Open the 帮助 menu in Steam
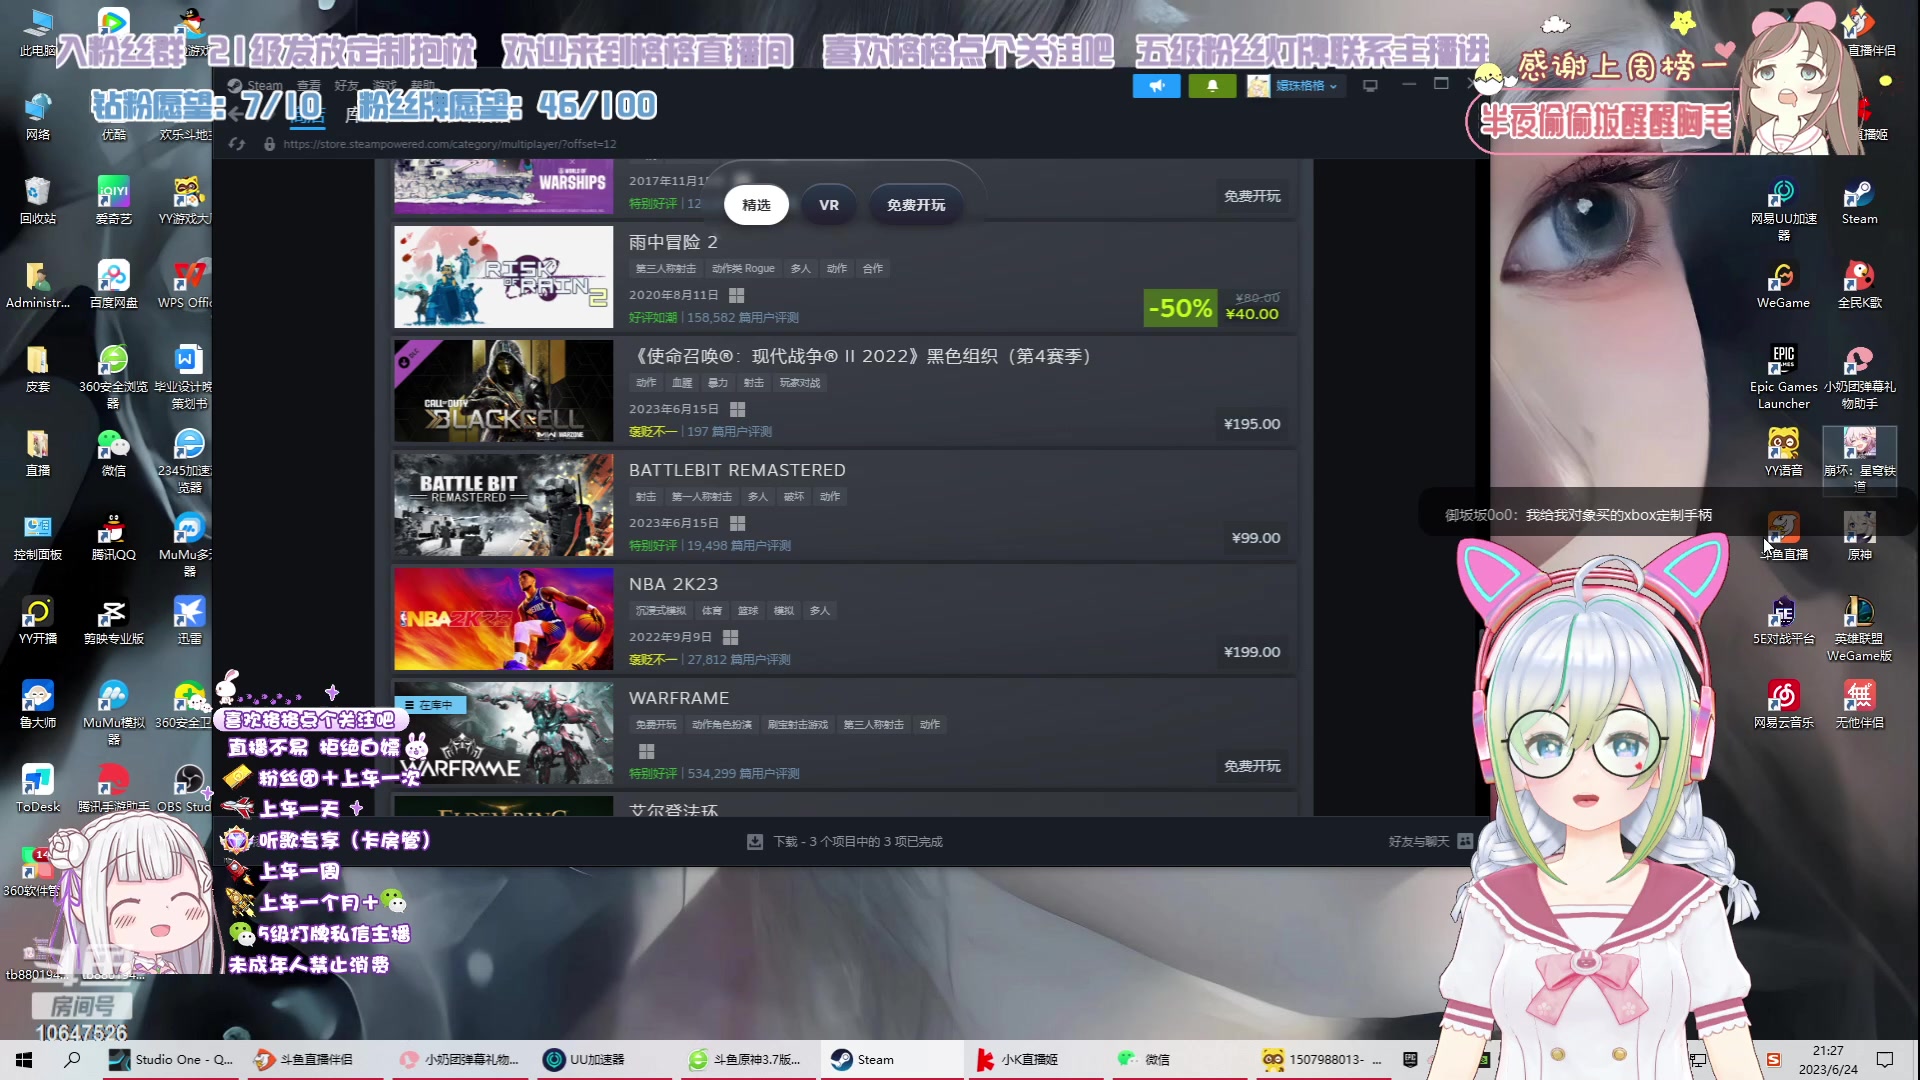 click(x=422, y=86)
